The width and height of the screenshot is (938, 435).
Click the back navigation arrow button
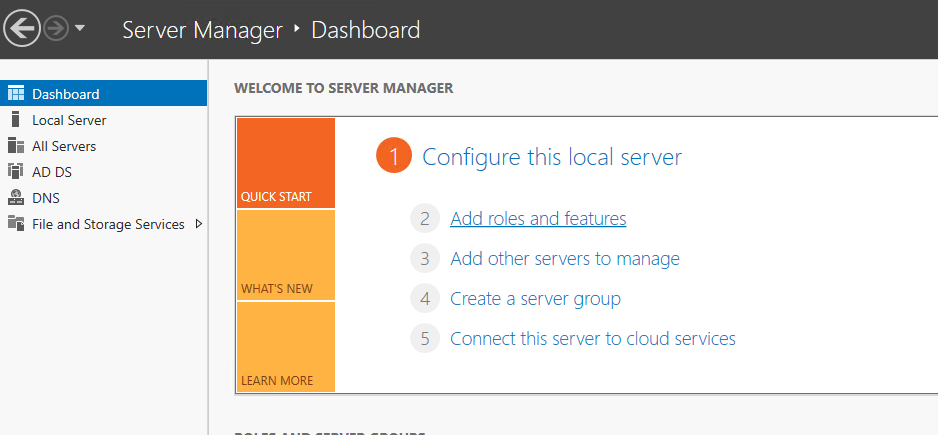pyautogui.click(x=22, y=29)
